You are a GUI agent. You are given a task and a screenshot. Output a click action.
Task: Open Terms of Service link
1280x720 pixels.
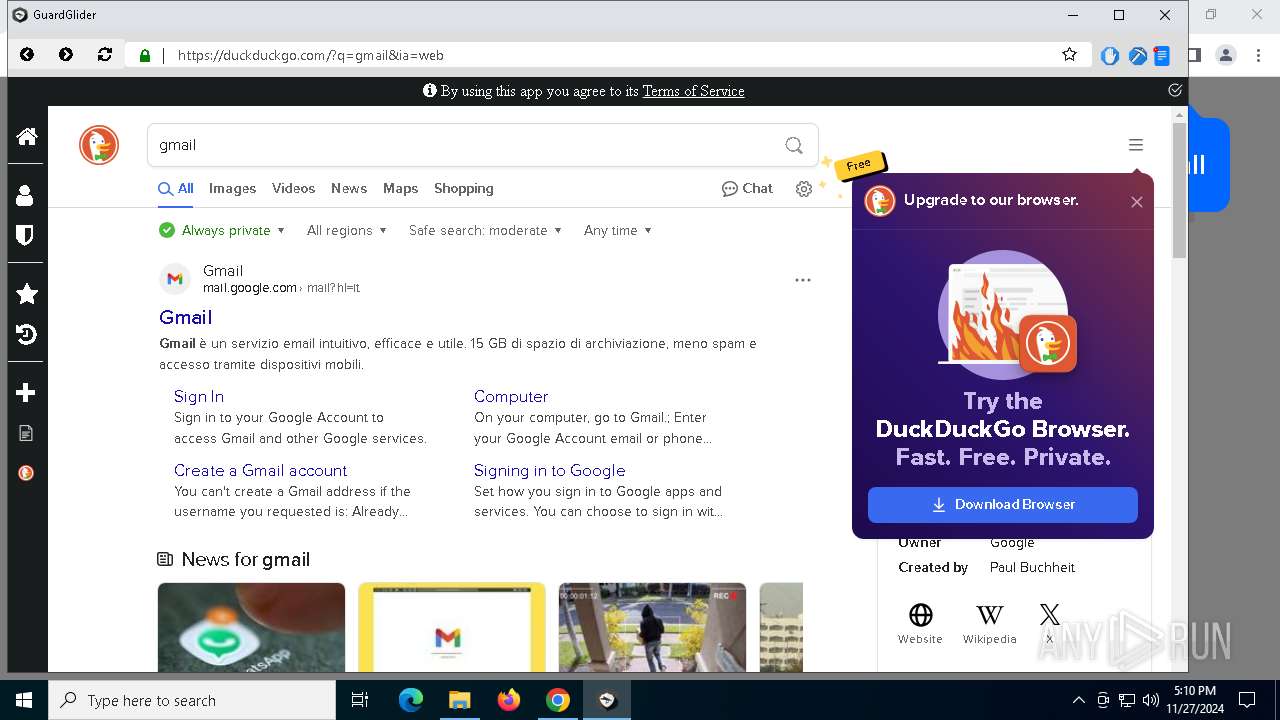(693, 91)
